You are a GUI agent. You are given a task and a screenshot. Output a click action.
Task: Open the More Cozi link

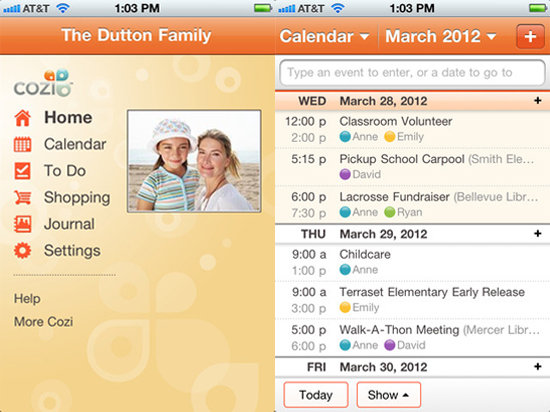coord(43,322)
